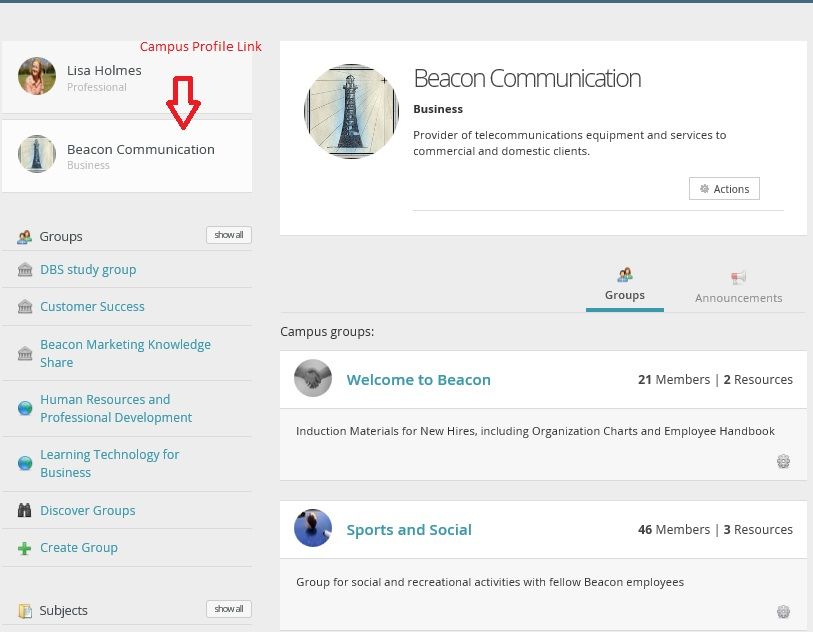813x632 pixels.
Task: Select Create Group link
Action: click(x=79, y=547)
